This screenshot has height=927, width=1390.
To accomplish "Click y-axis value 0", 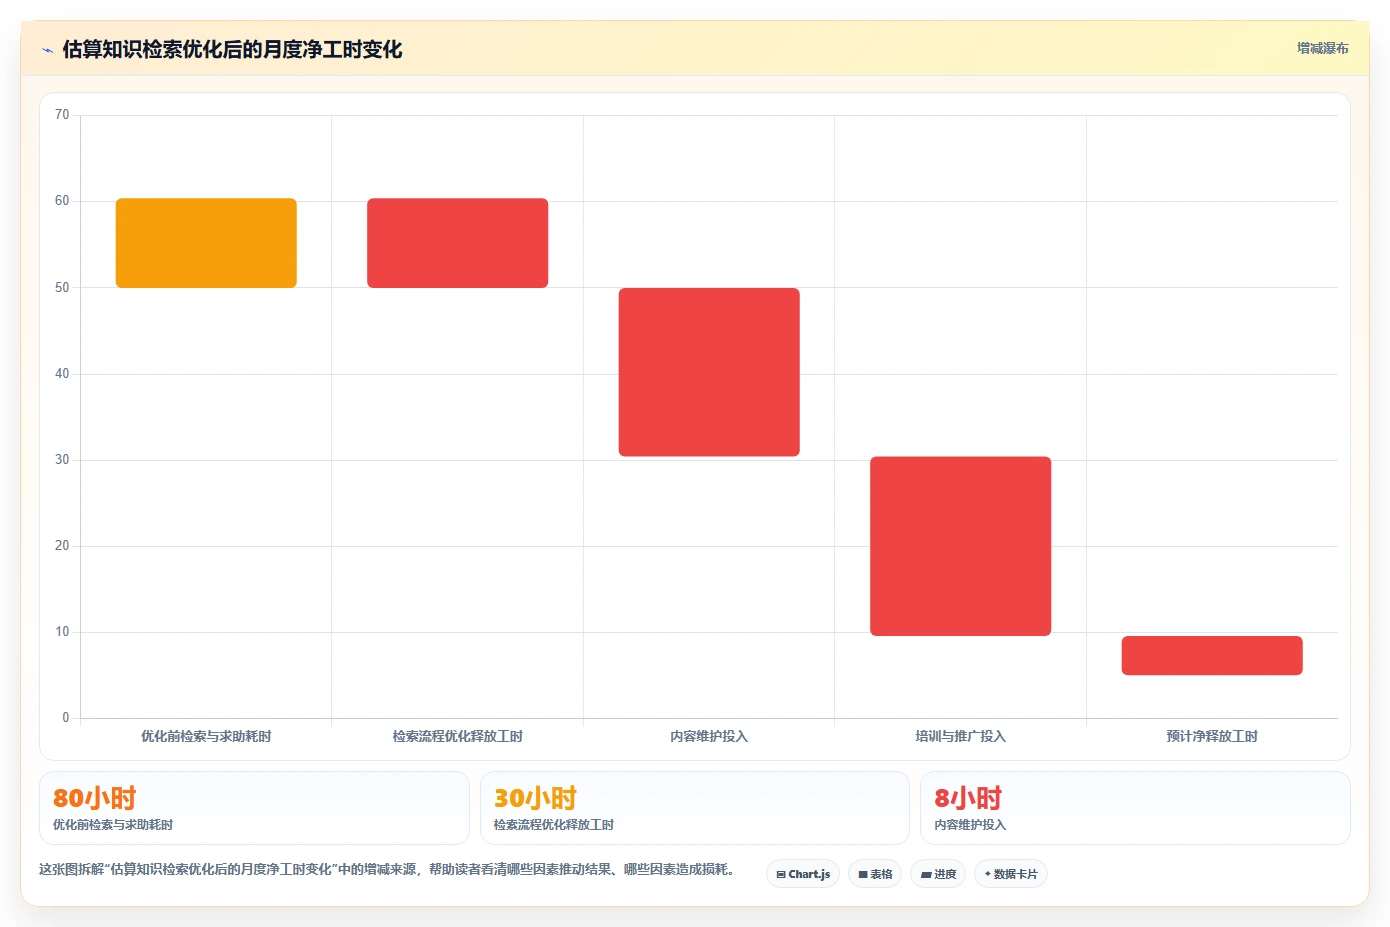I will 66,718.
